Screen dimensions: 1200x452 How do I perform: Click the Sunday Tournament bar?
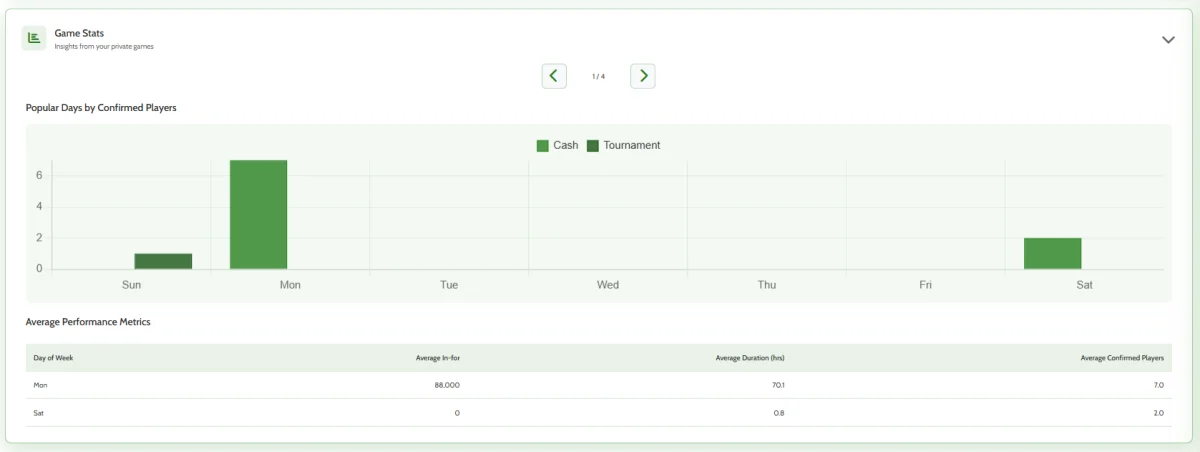[163, 261]
